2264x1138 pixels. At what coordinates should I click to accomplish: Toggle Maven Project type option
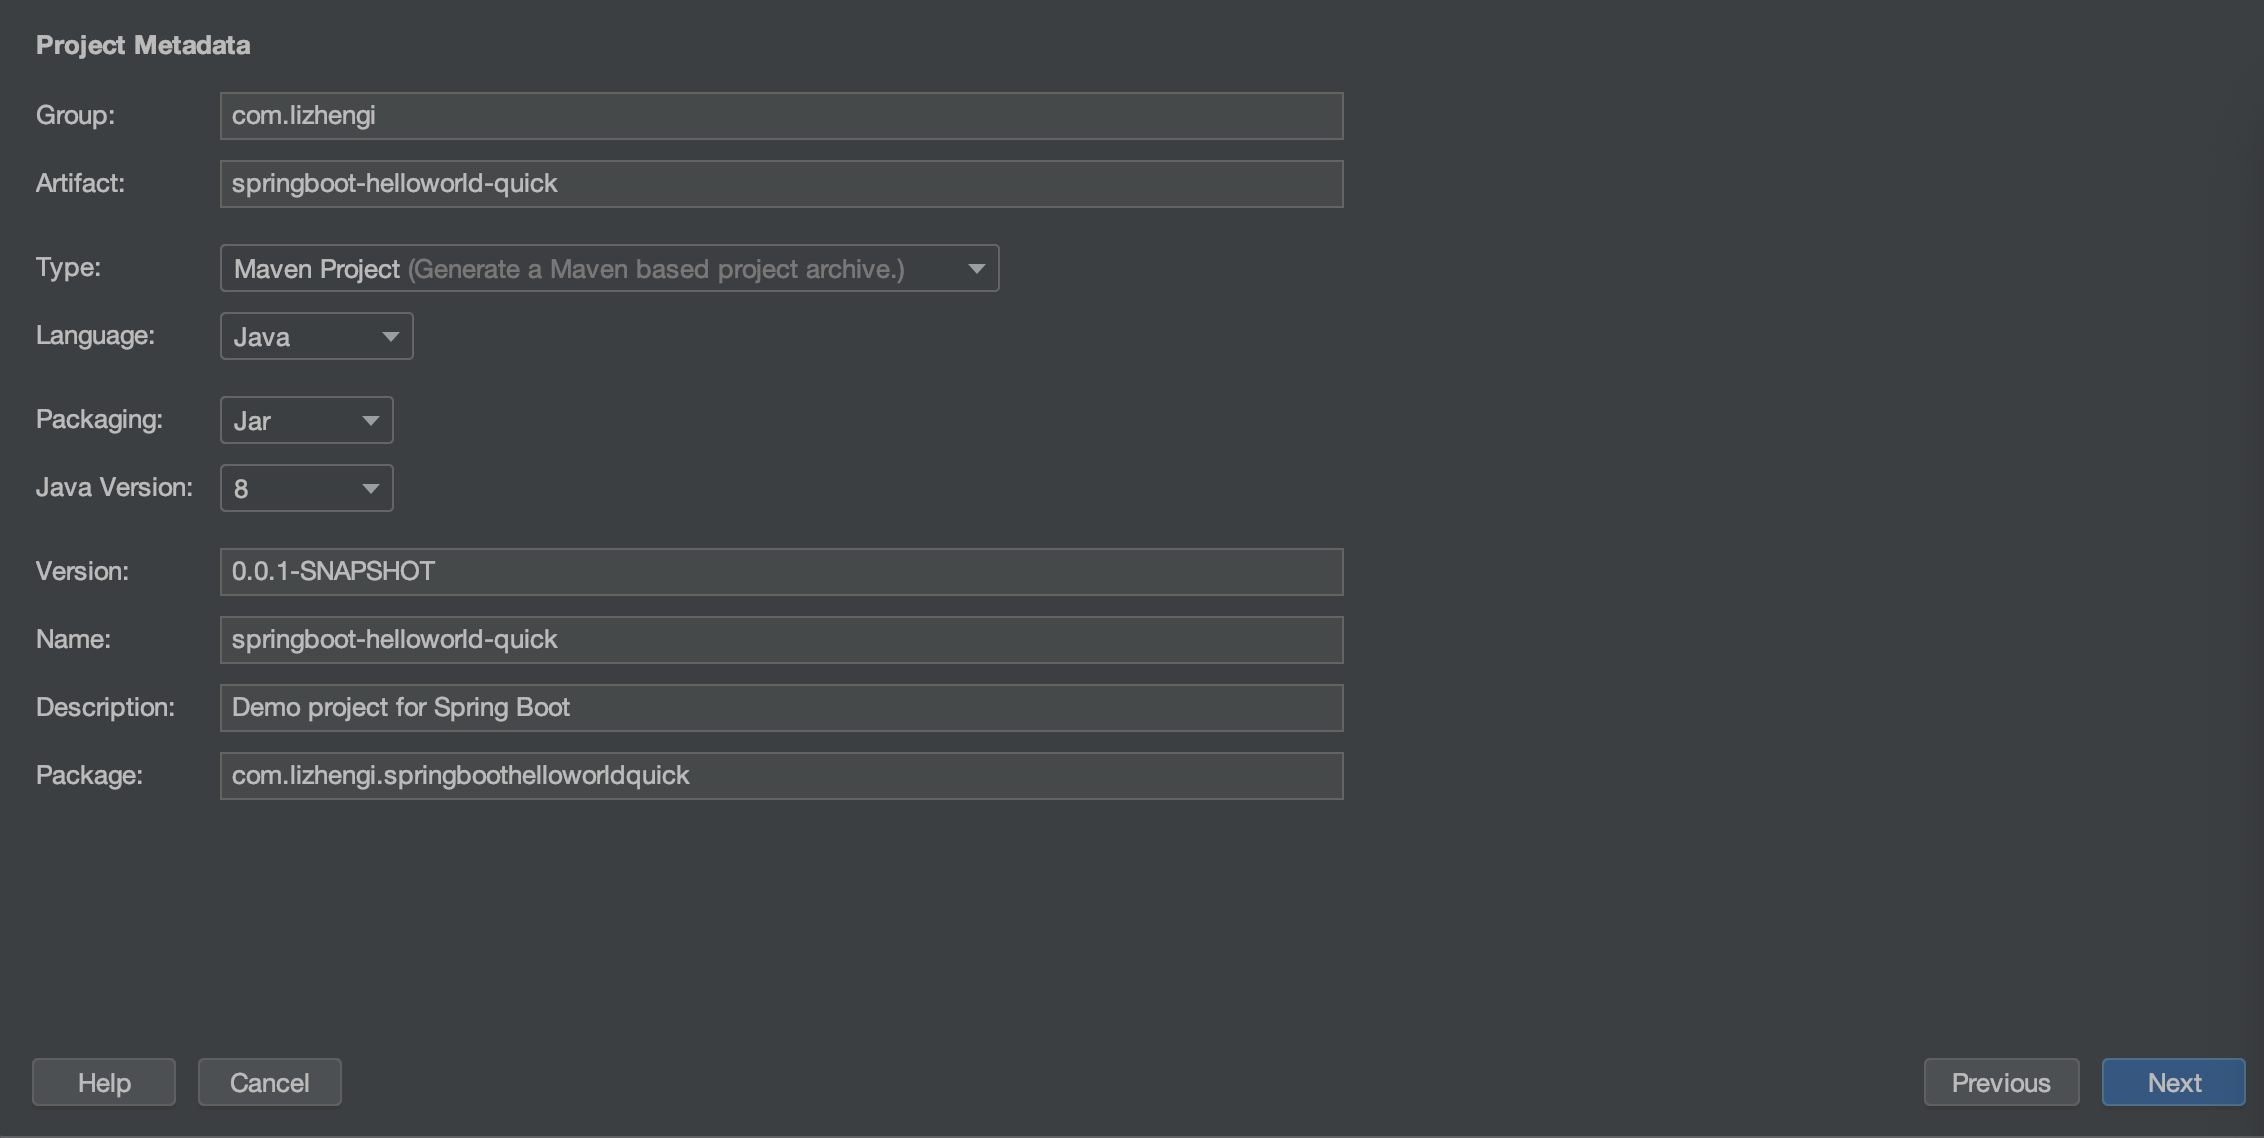[x=974, y=267]
